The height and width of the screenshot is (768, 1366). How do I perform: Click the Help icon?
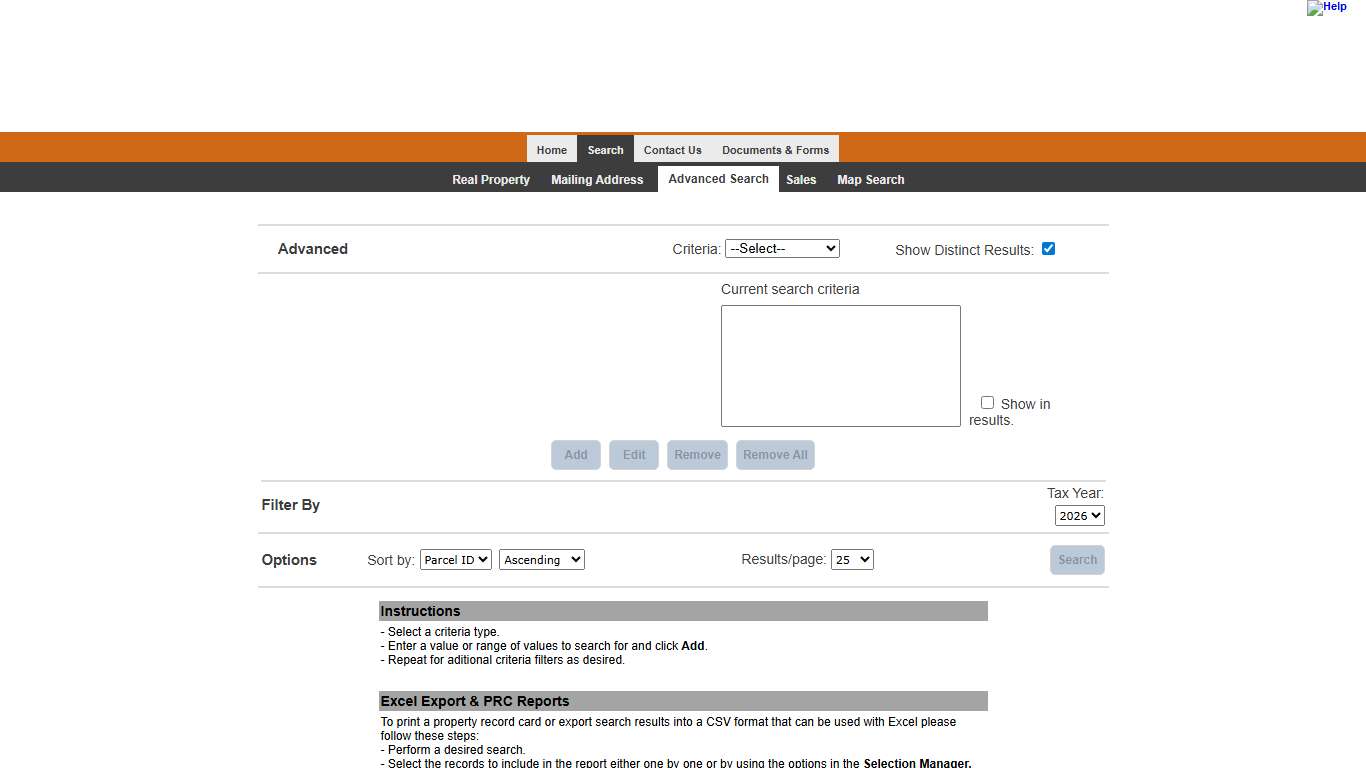1327,8
